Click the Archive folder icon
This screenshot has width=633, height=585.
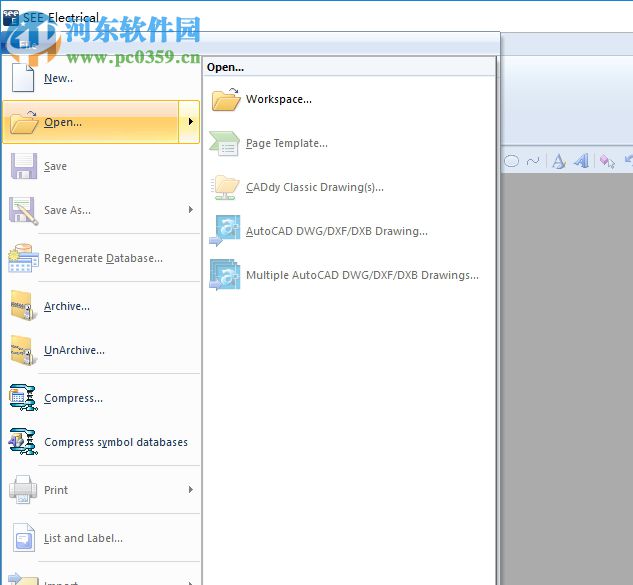pos(23,306)
